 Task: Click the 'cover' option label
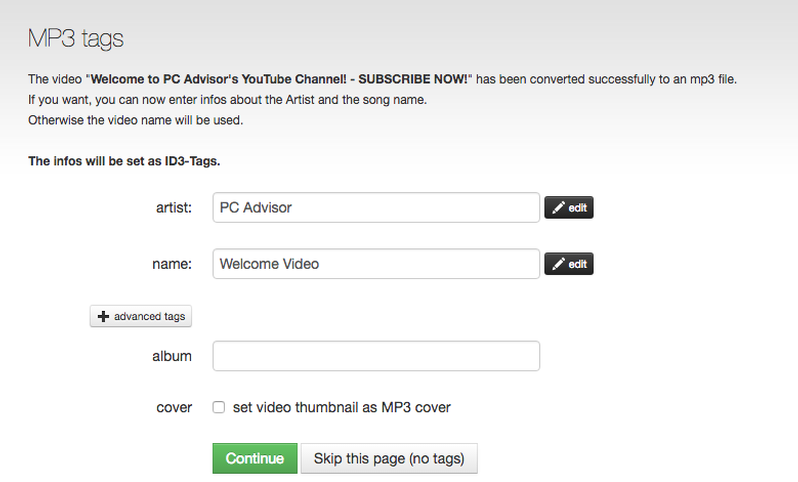pos(174,407)
